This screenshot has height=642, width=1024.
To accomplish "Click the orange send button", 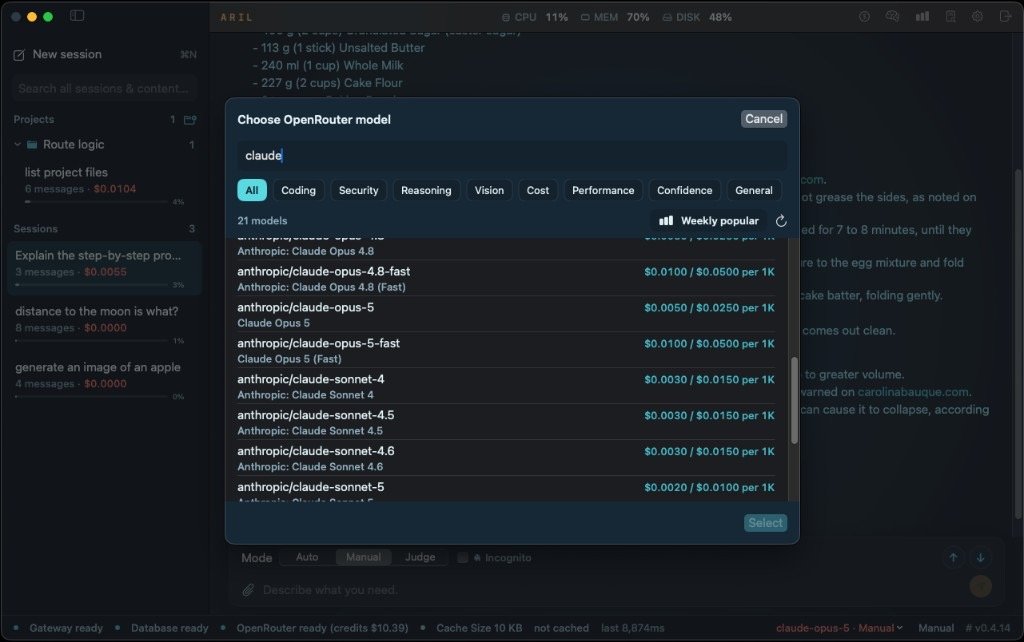I will [x=980, y=586].
